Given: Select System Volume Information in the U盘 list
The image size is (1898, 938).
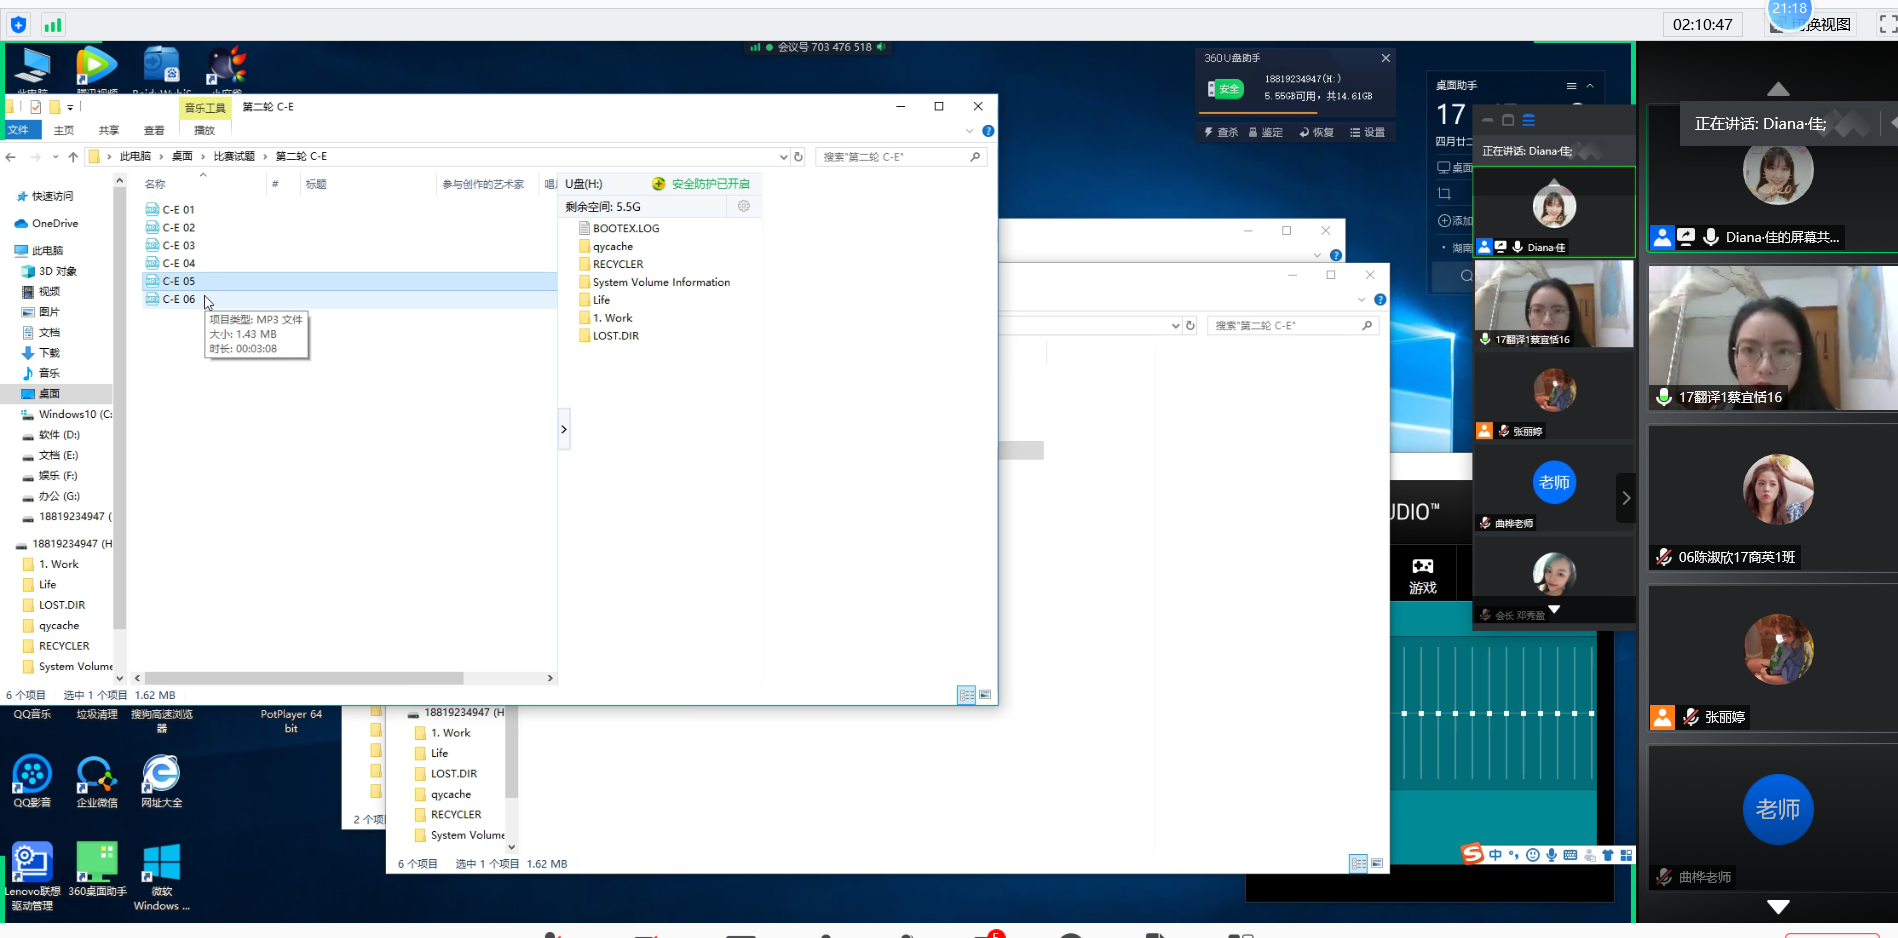Looking at the screenshot, I should (661, 282).
